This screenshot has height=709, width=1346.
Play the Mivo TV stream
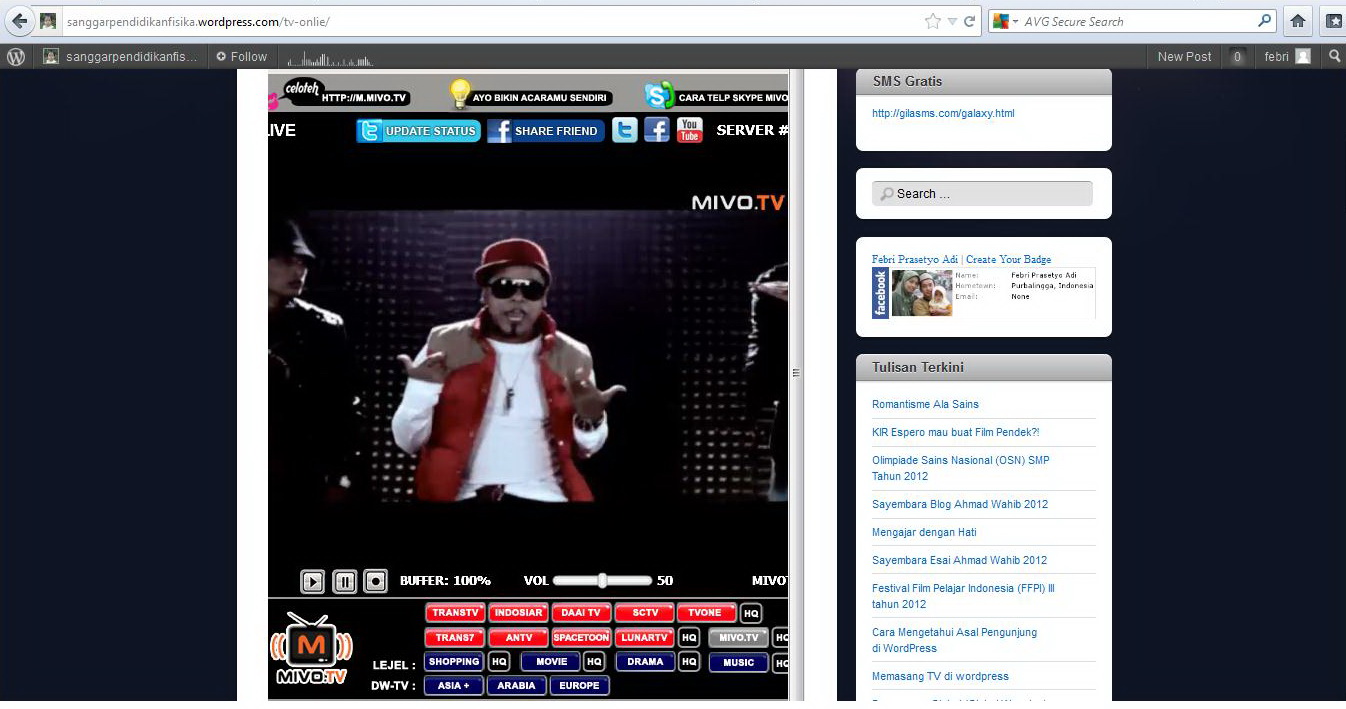(313, 581)
